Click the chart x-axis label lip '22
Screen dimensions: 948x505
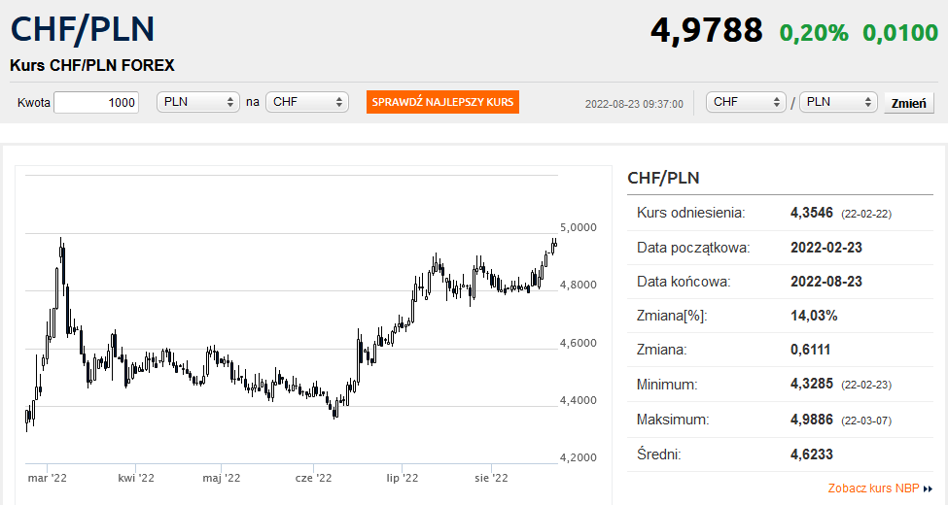click(x=402, y=478)
